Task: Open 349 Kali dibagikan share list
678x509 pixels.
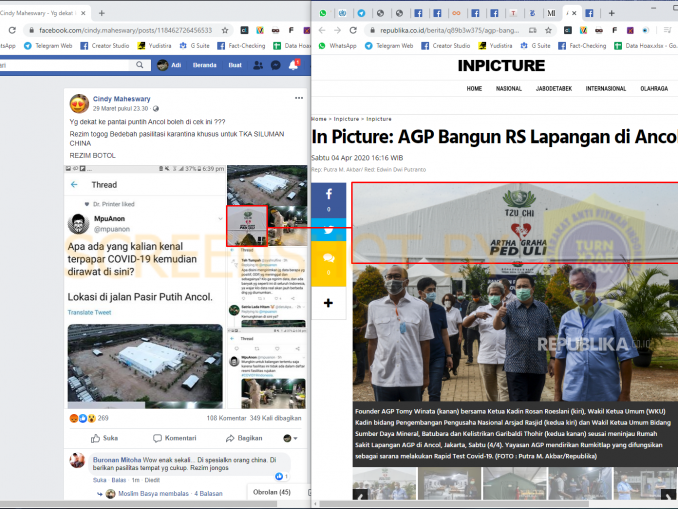Action: pyautogui.click(x=275, y=418)
